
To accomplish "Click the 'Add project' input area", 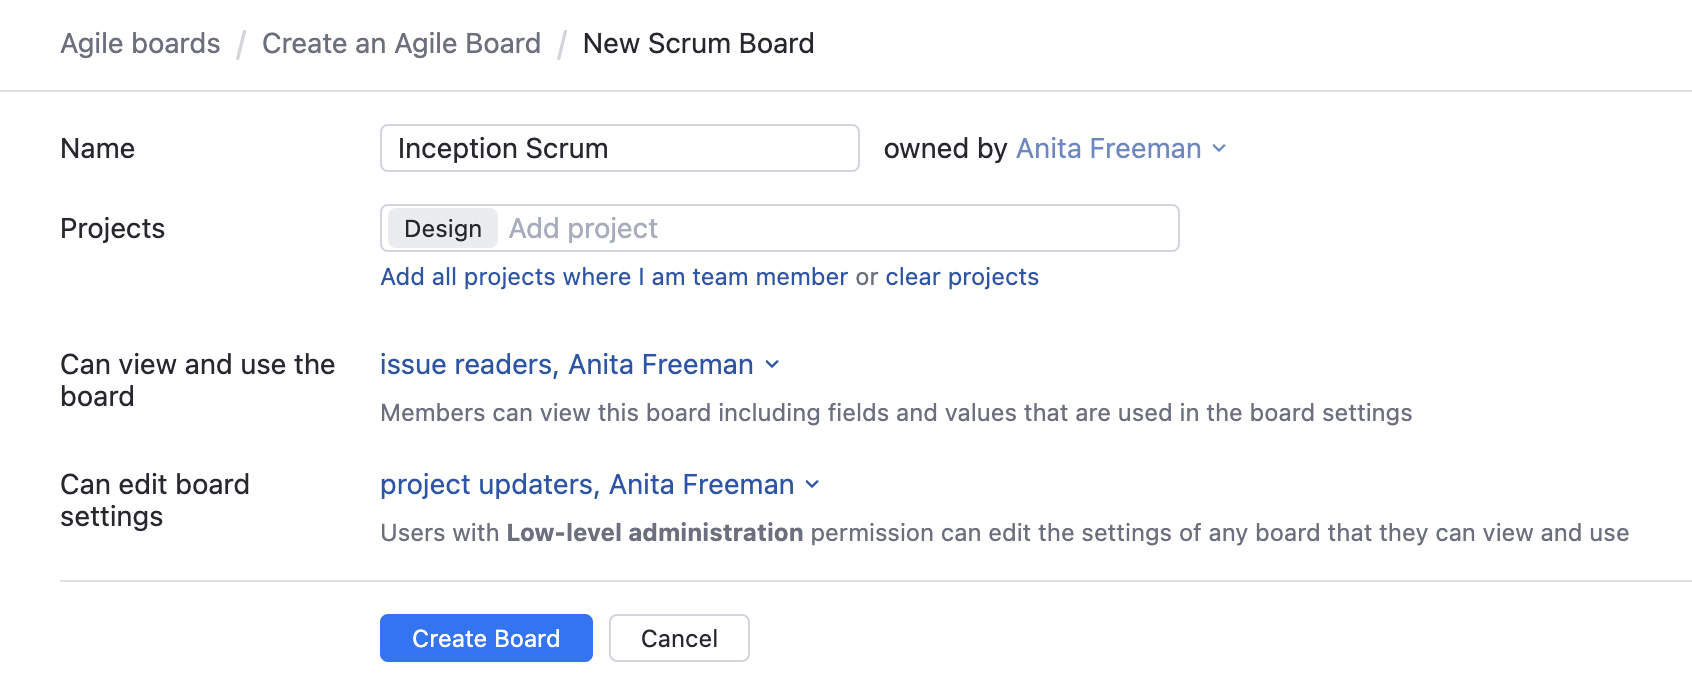I will tap(583, 228).
